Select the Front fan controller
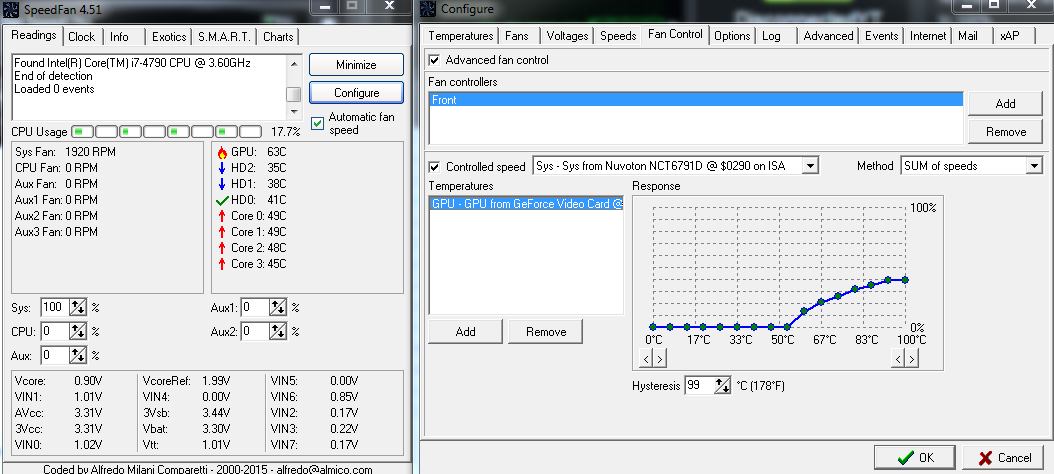This screenshot has height=474, width=1054. coord(696,100)
